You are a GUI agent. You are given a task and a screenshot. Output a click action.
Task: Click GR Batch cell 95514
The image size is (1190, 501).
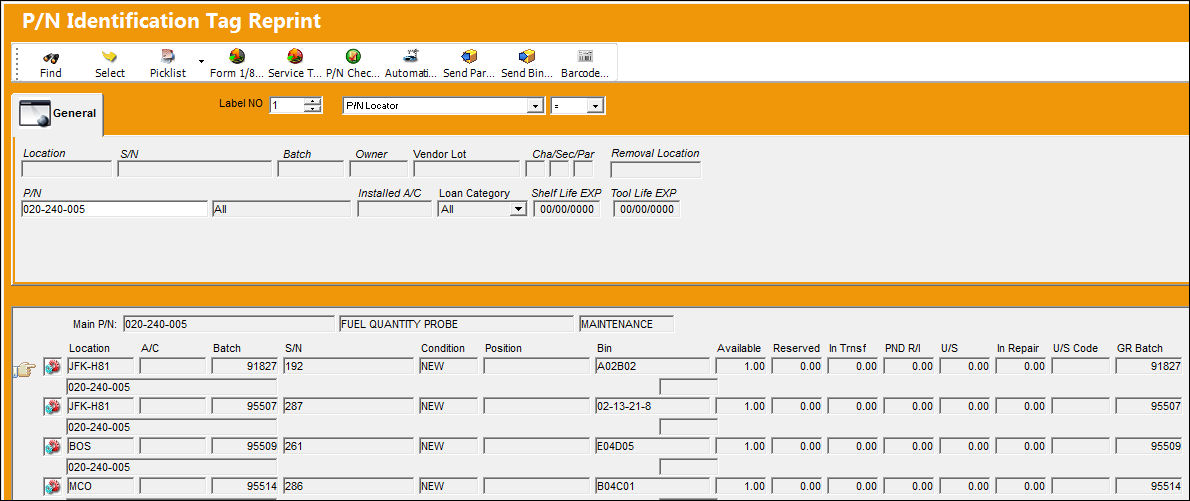coord(1149,487)
